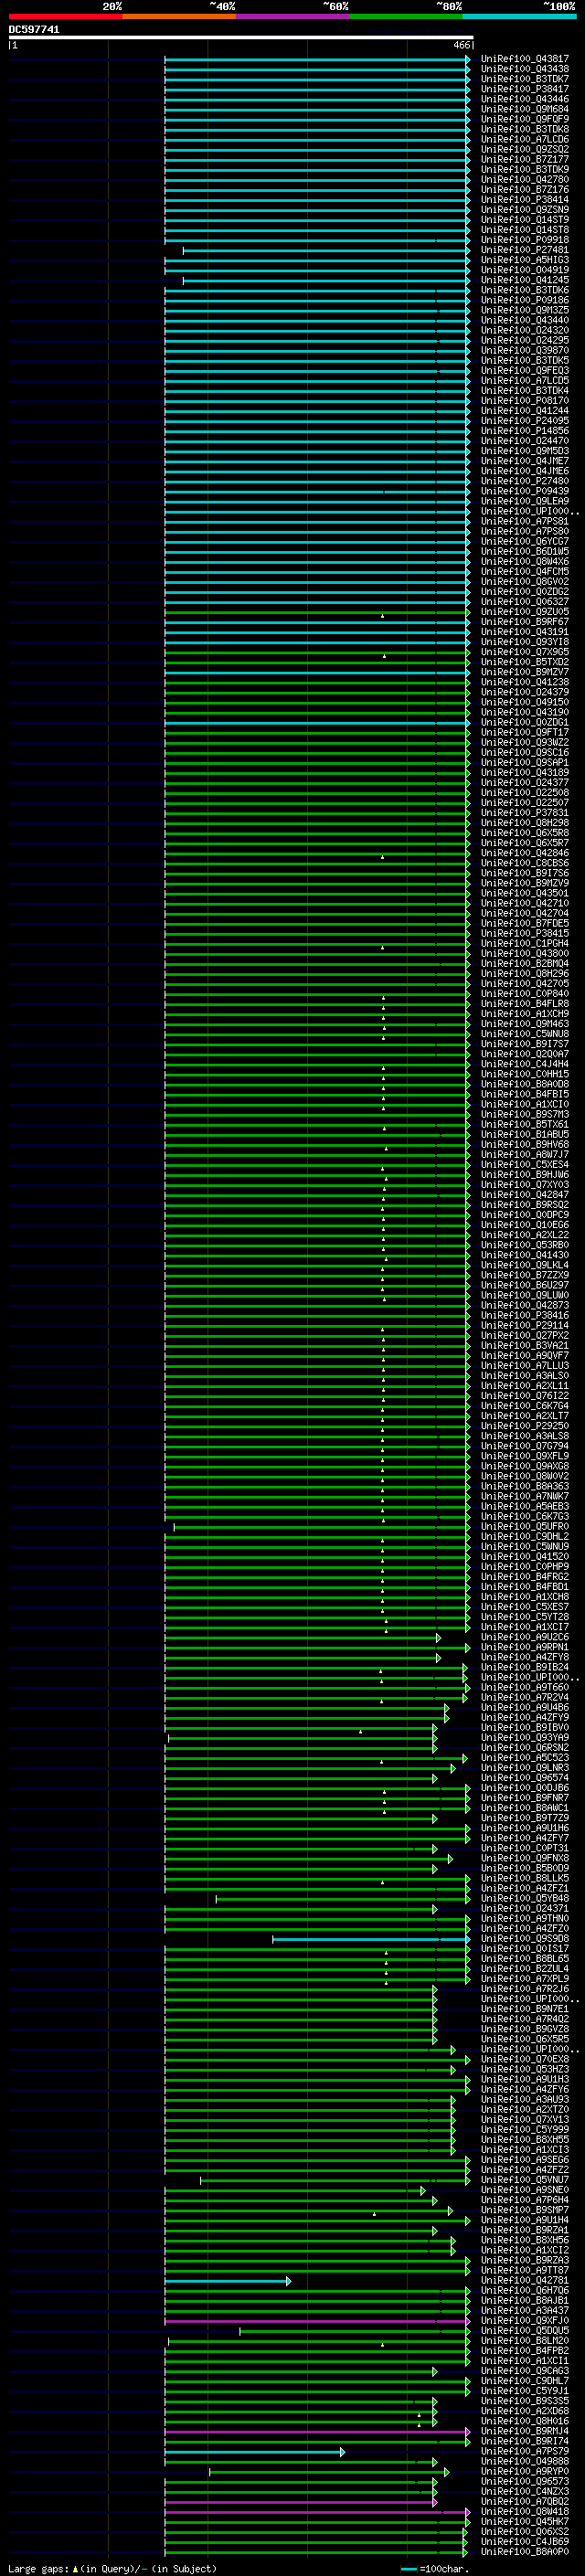Screen dimensions: 585x2576
Task: Click the label UniRef100_Q41520
Action: click(x=525, y=1557)
